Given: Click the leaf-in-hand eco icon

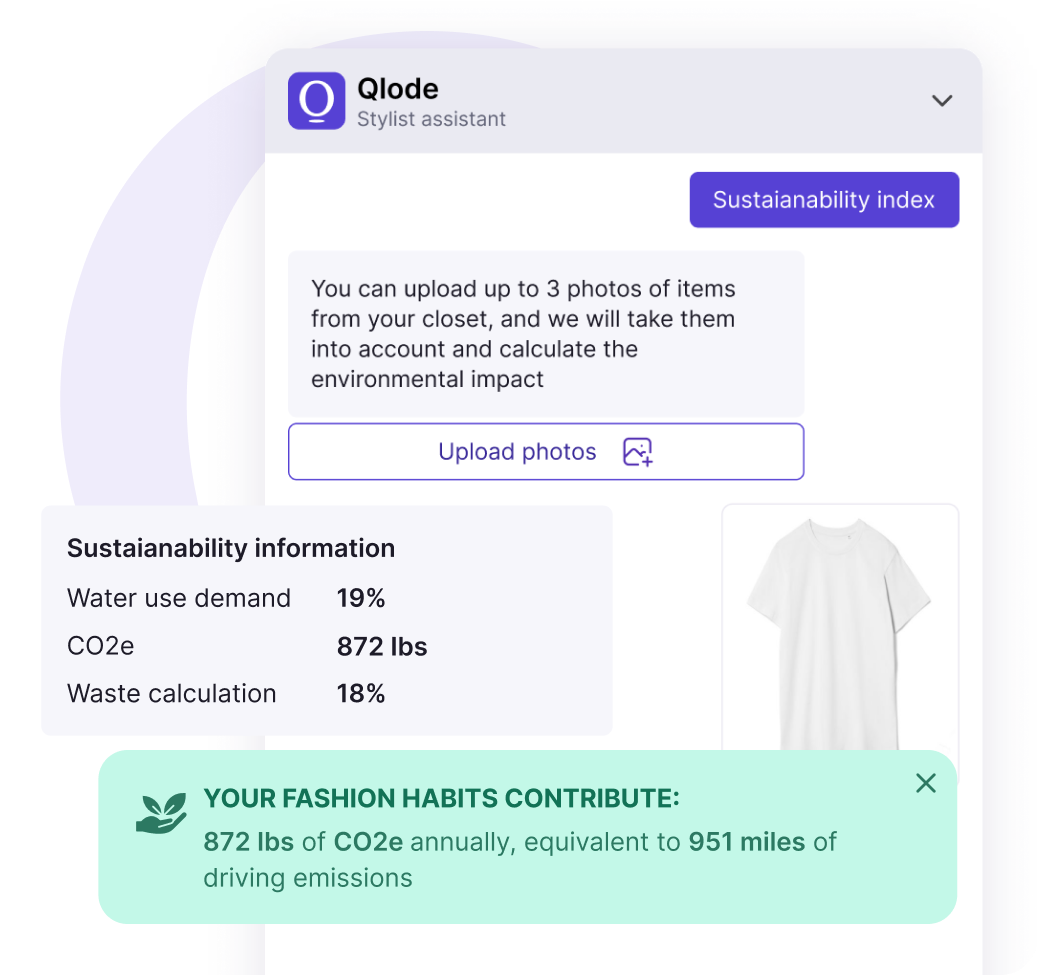Looking at the screenshot, I should click(x=161, y=813).
